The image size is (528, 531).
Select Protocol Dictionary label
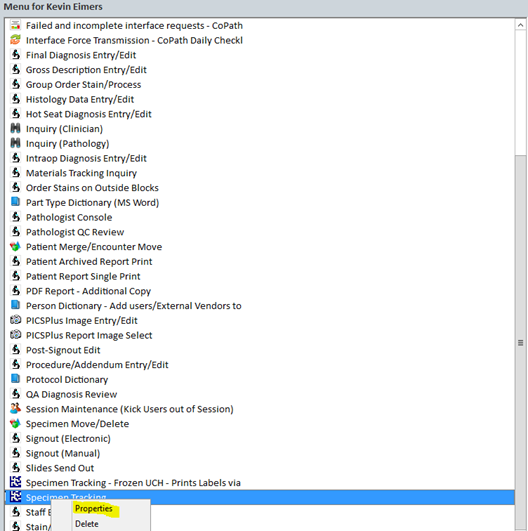(67, 380)
